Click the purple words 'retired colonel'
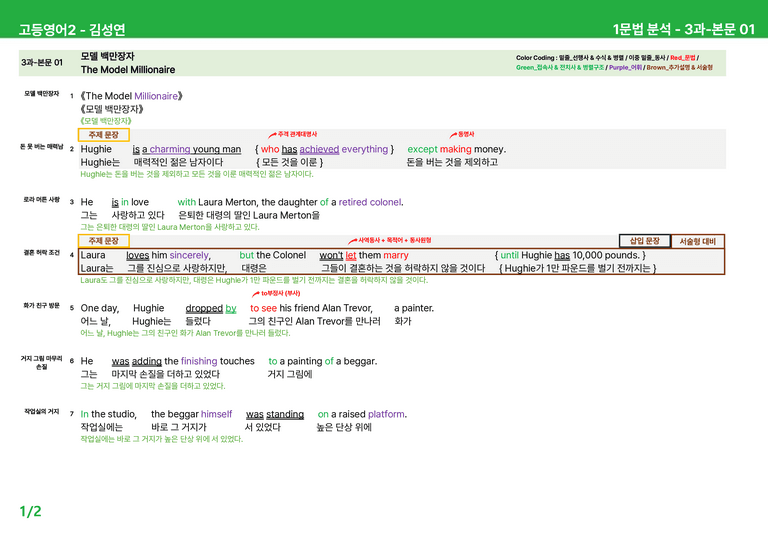The width and height of the screenshot is (768, 543). tap(370, 202)
